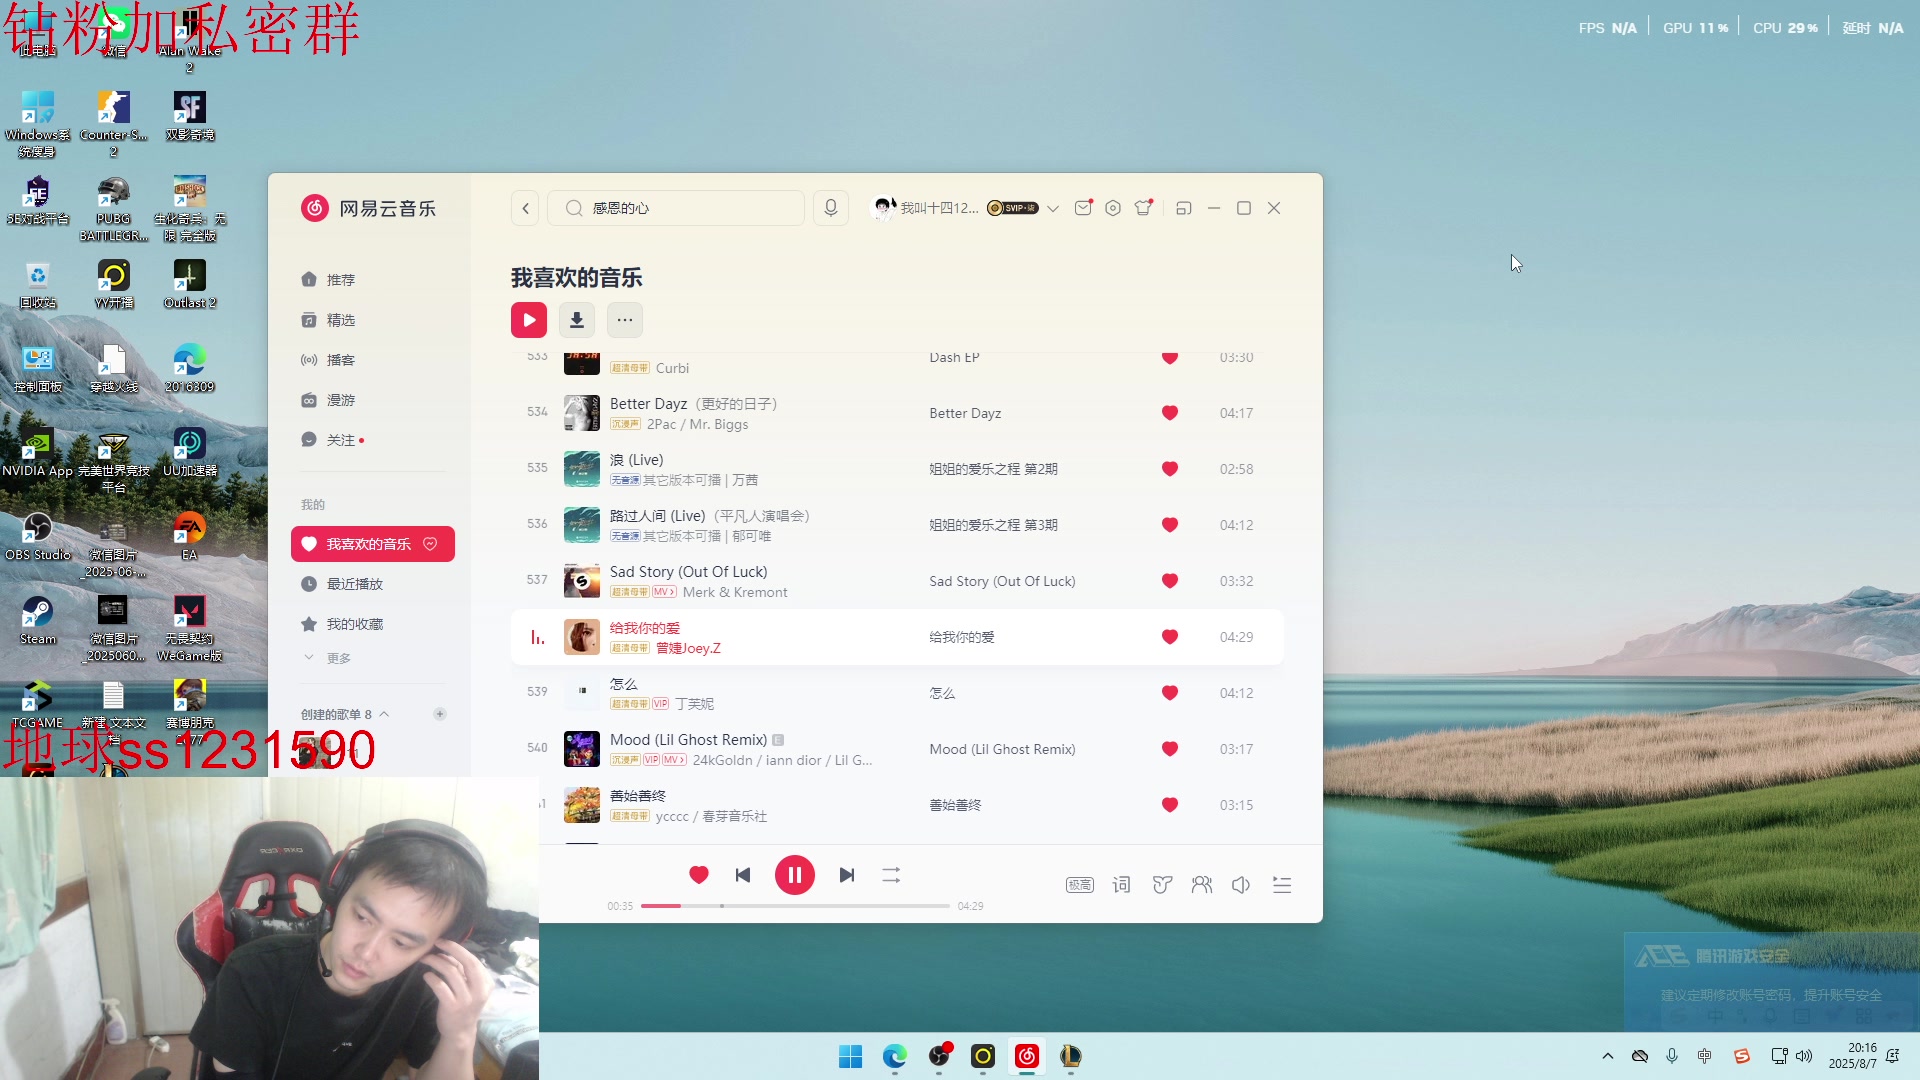1920x1080 pixels.
Task: Open taskbar clock showing 20:16
Action: coord(1853,1056)
